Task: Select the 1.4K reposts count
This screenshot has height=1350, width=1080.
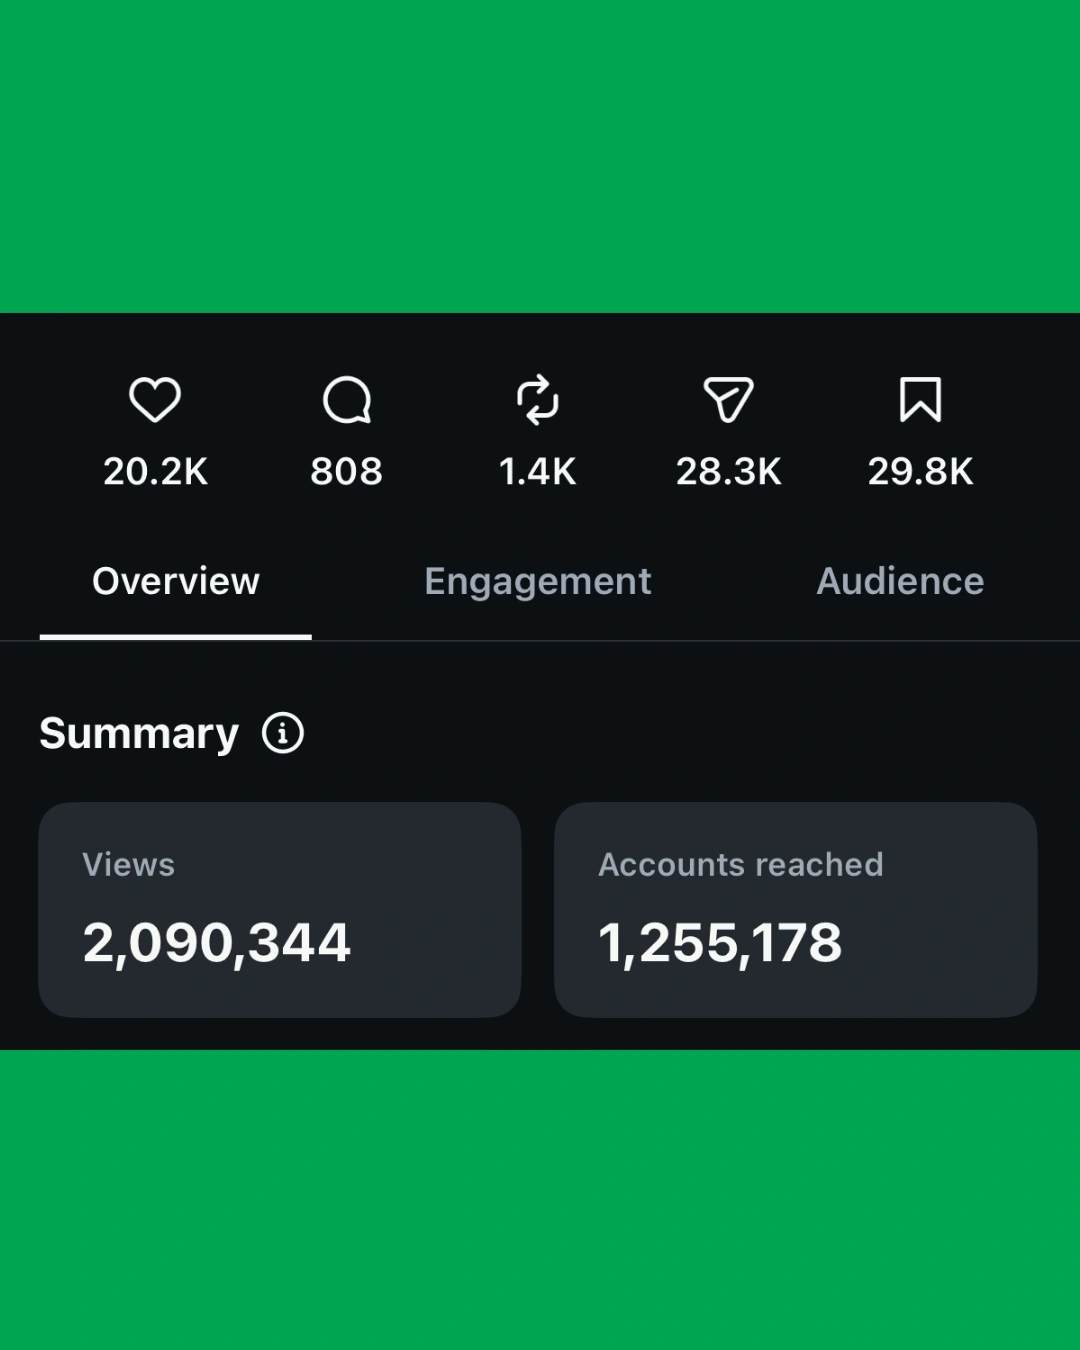Action: 538,471
